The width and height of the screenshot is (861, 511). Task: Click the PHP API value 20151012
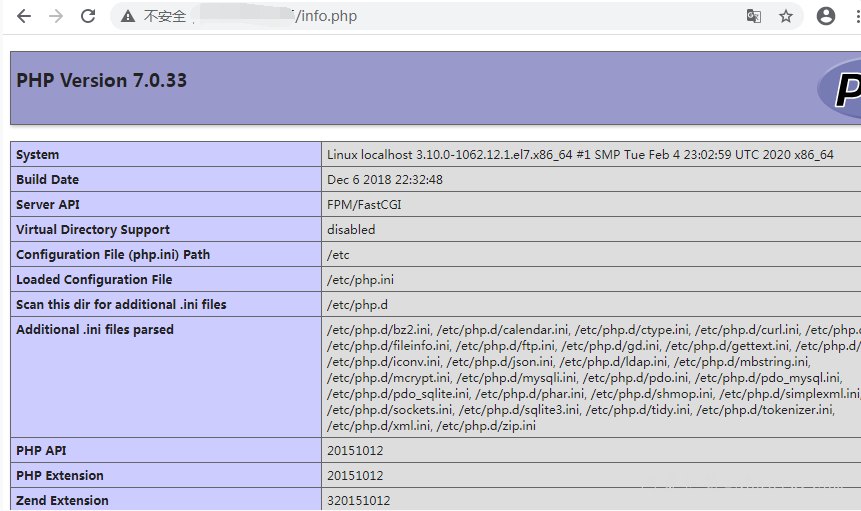pos(355,451)
